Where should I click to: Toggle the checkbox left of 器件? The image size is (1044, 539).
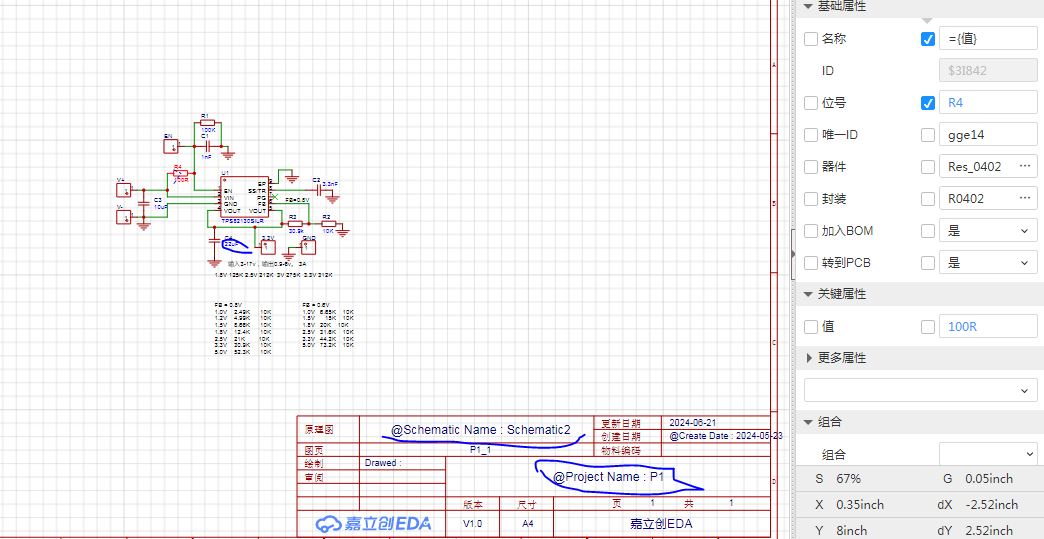(x=810, y=167)
